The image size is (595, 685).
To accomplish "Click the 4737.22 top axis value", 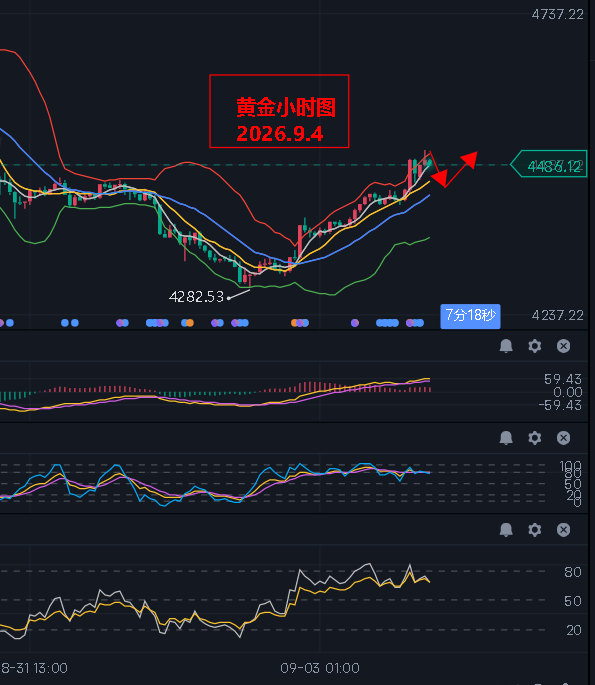I will tap(557, 14).
